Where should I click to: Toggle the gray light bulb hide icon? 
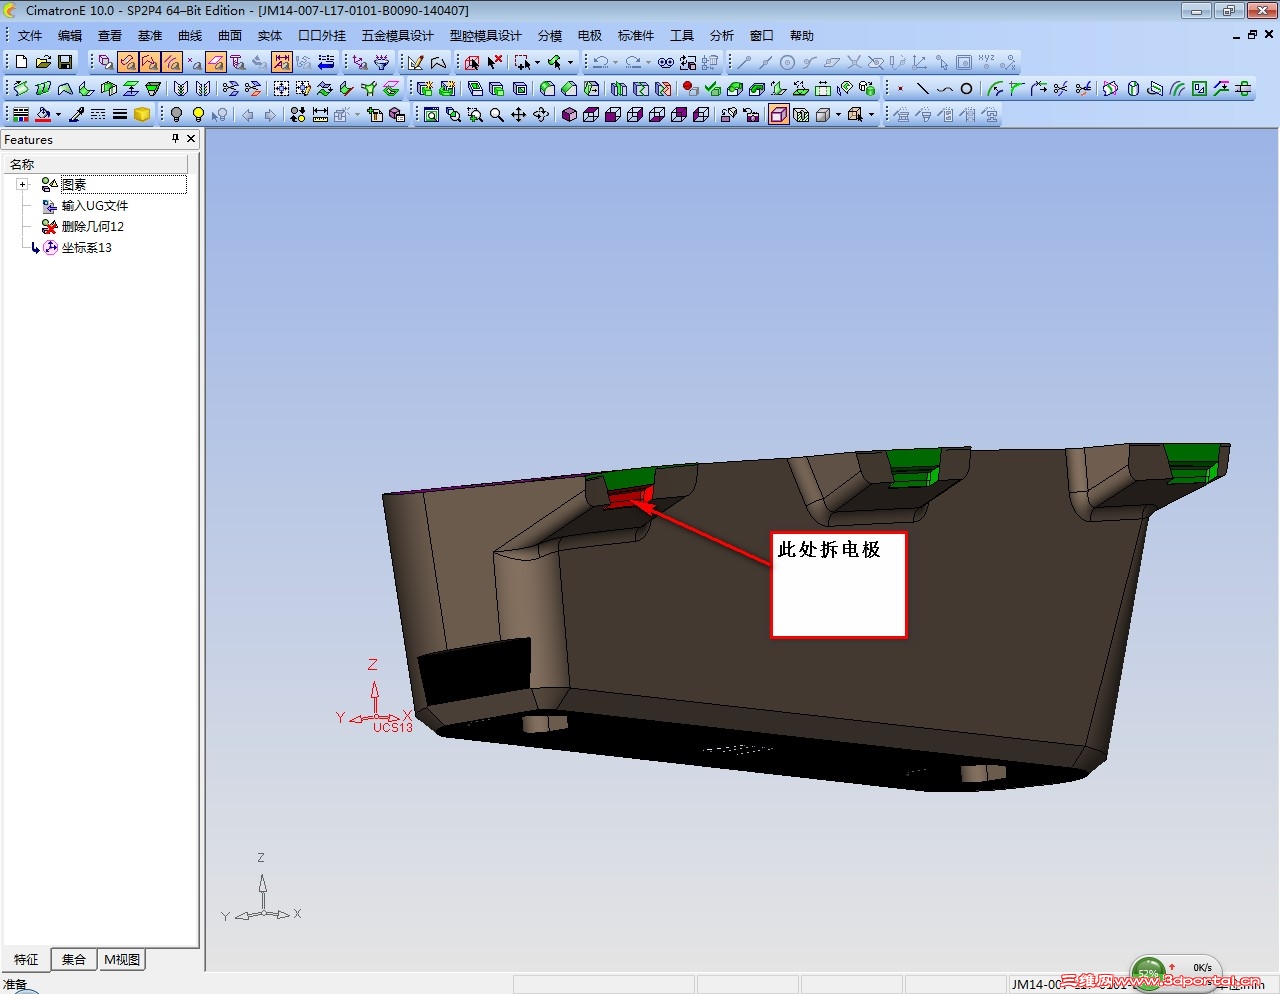click(x=177, y=115)
